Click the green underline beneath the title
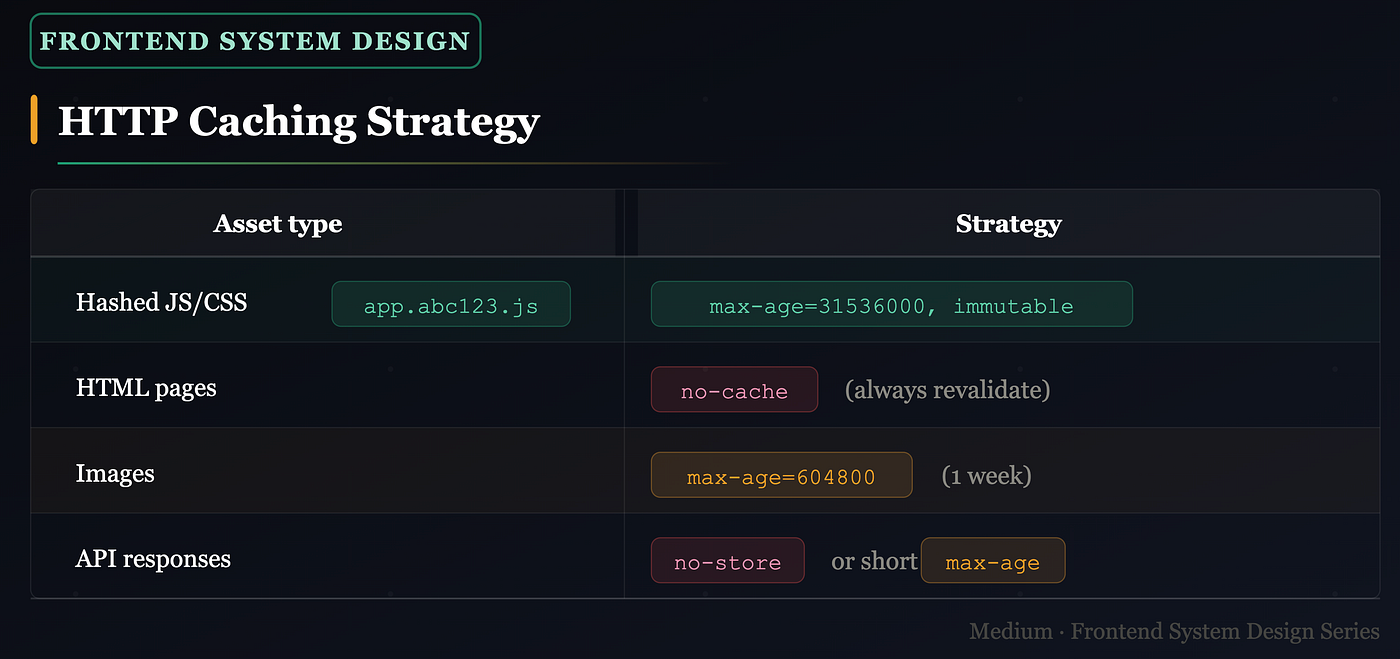 pos(390,162)
